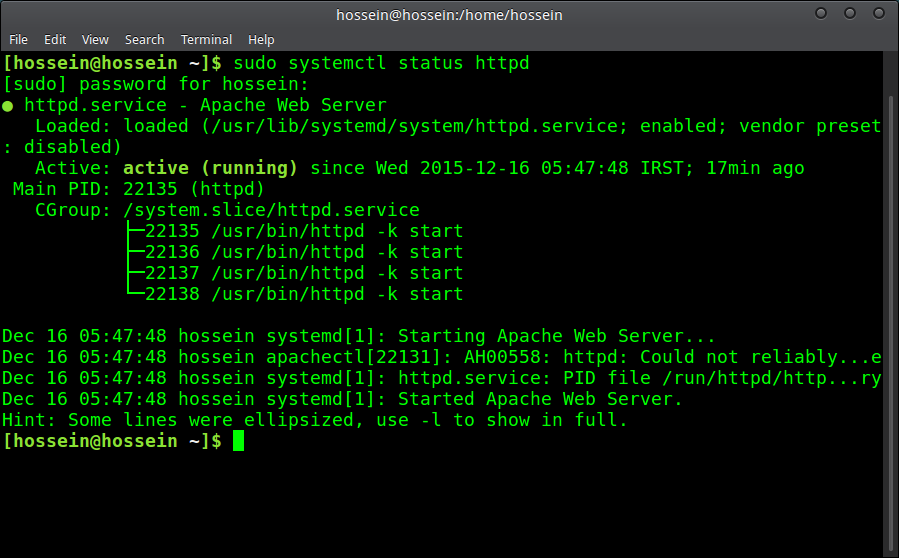Image resolution: width=899 pixels, height=558 pixels.
Task: Click the vertical scrollbar of the terminal
Action: (x=892, y=321)
